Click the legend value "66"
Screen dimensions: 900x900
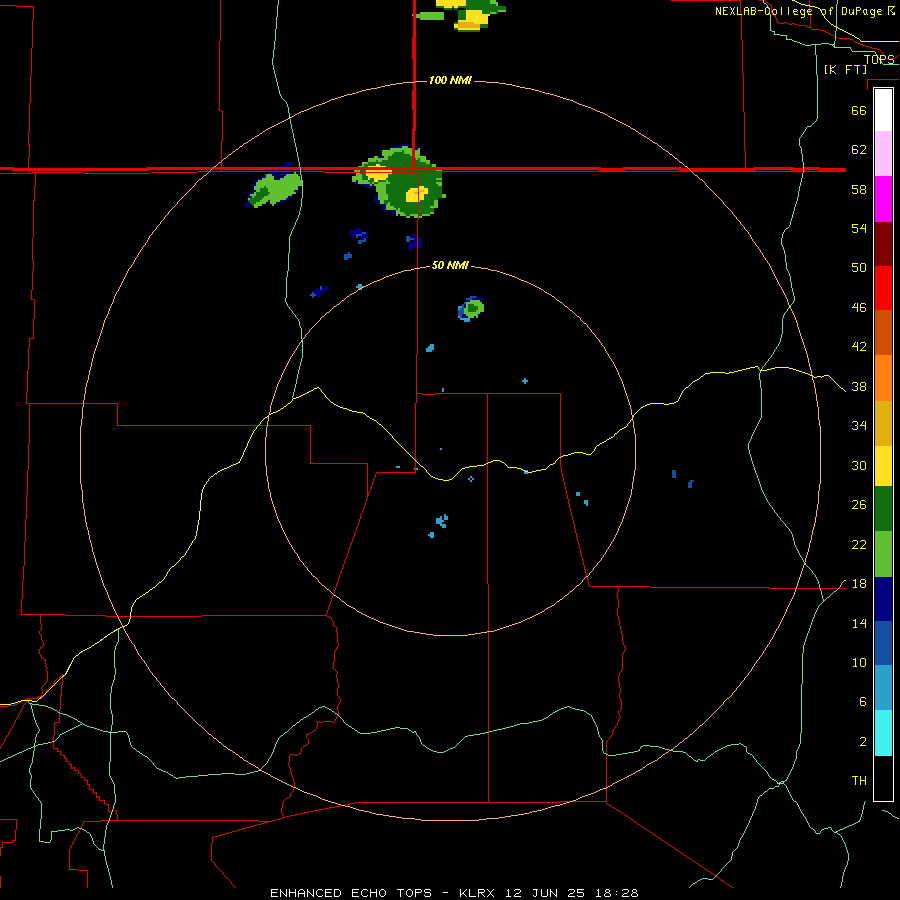859,110
